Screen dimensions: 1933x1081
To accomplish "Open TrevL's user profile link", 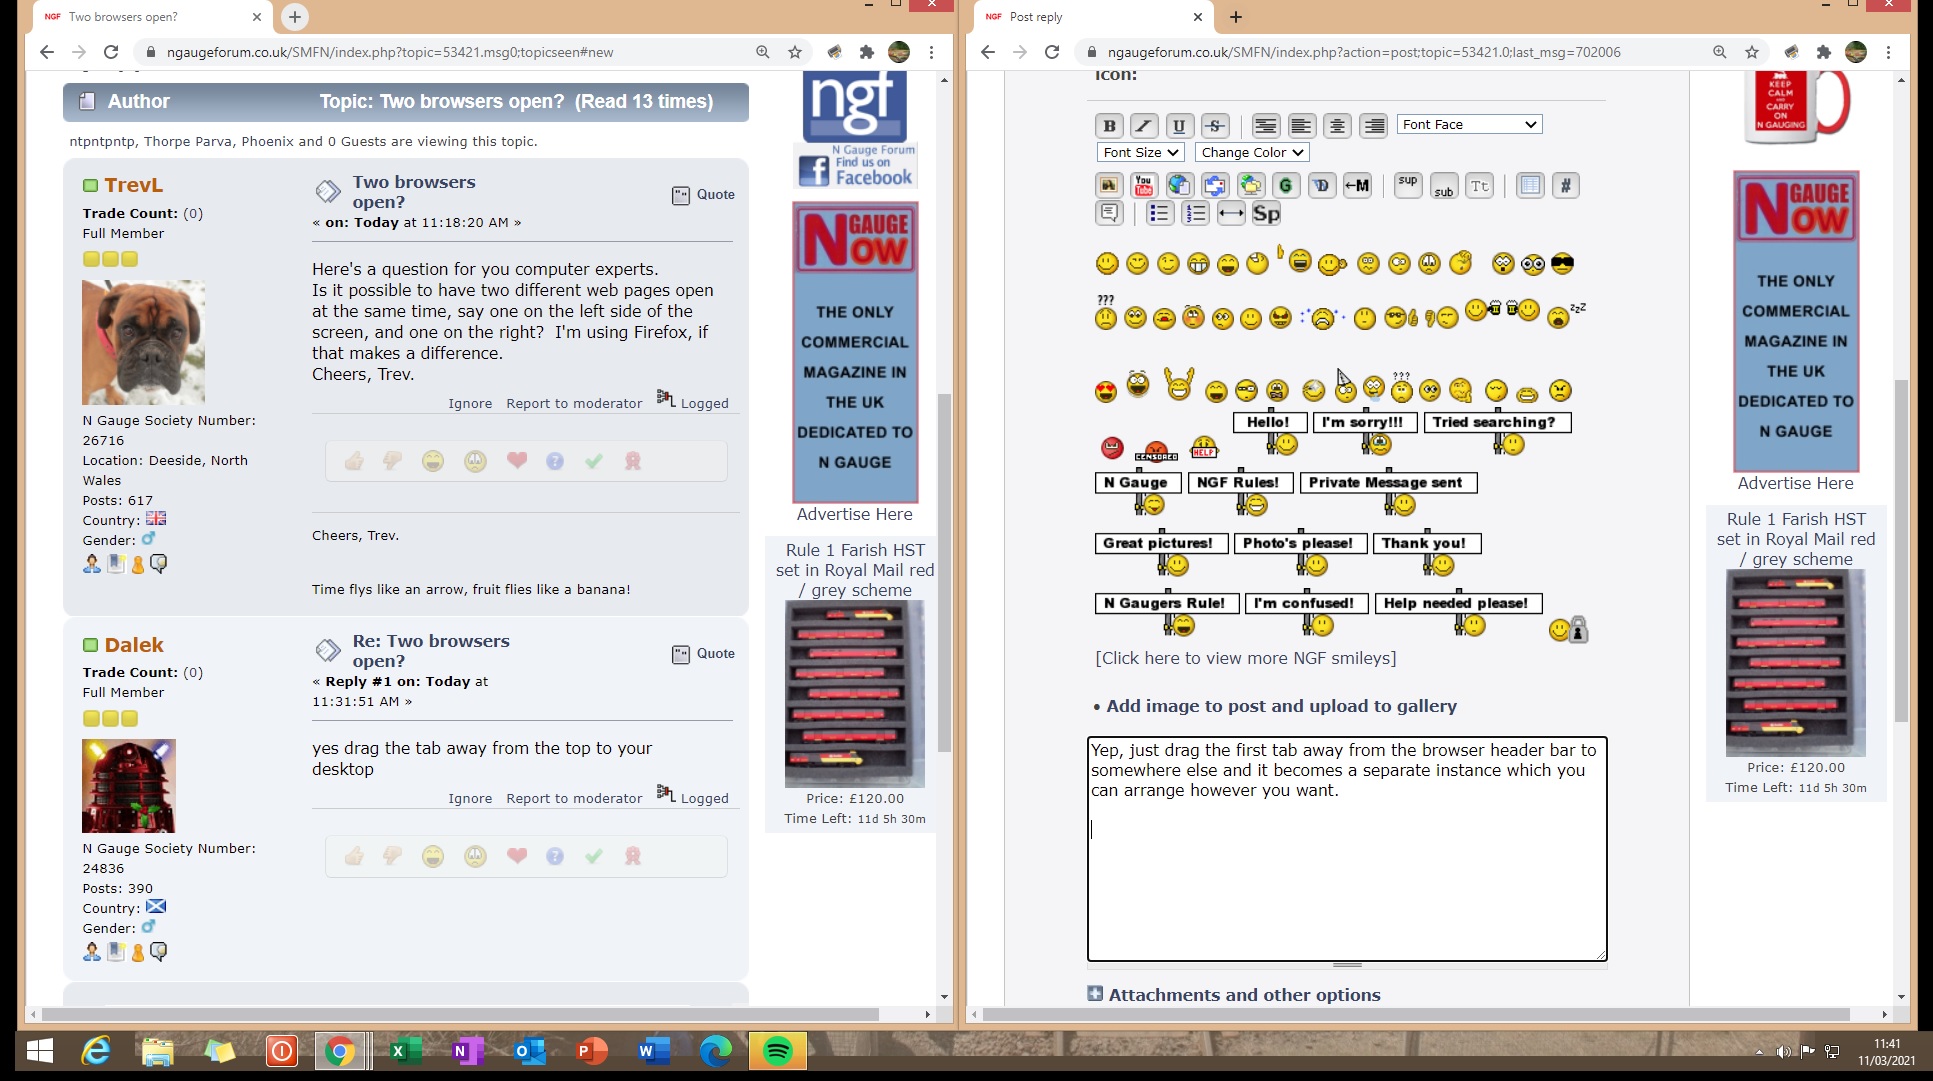I will click(x=133, y=185).
